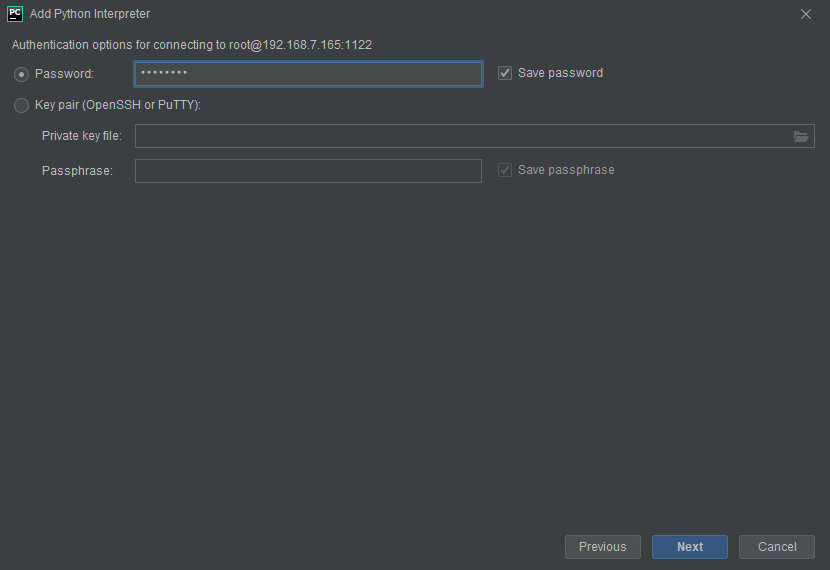Click the authentication options header text
Viewport: 830px width, 570px height.
(x=192, y=45)
